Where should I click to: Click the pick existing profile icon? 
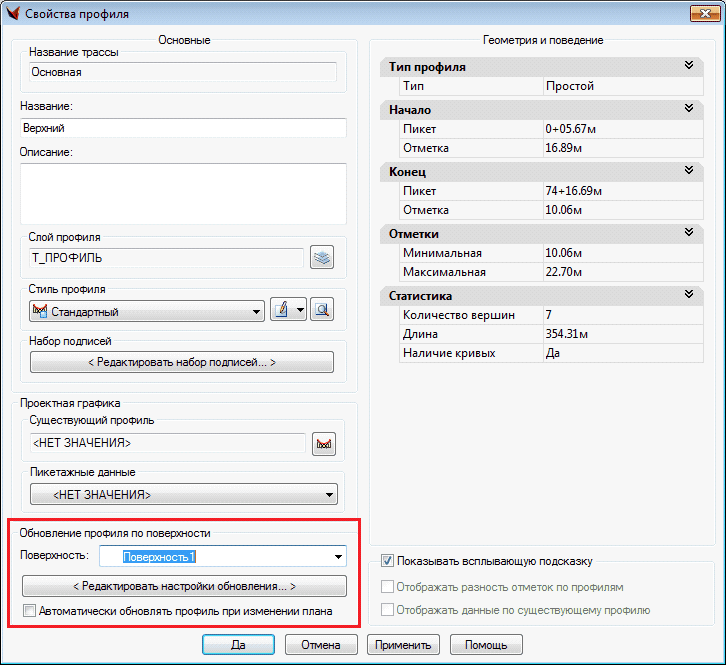click(x=322, y=444)
